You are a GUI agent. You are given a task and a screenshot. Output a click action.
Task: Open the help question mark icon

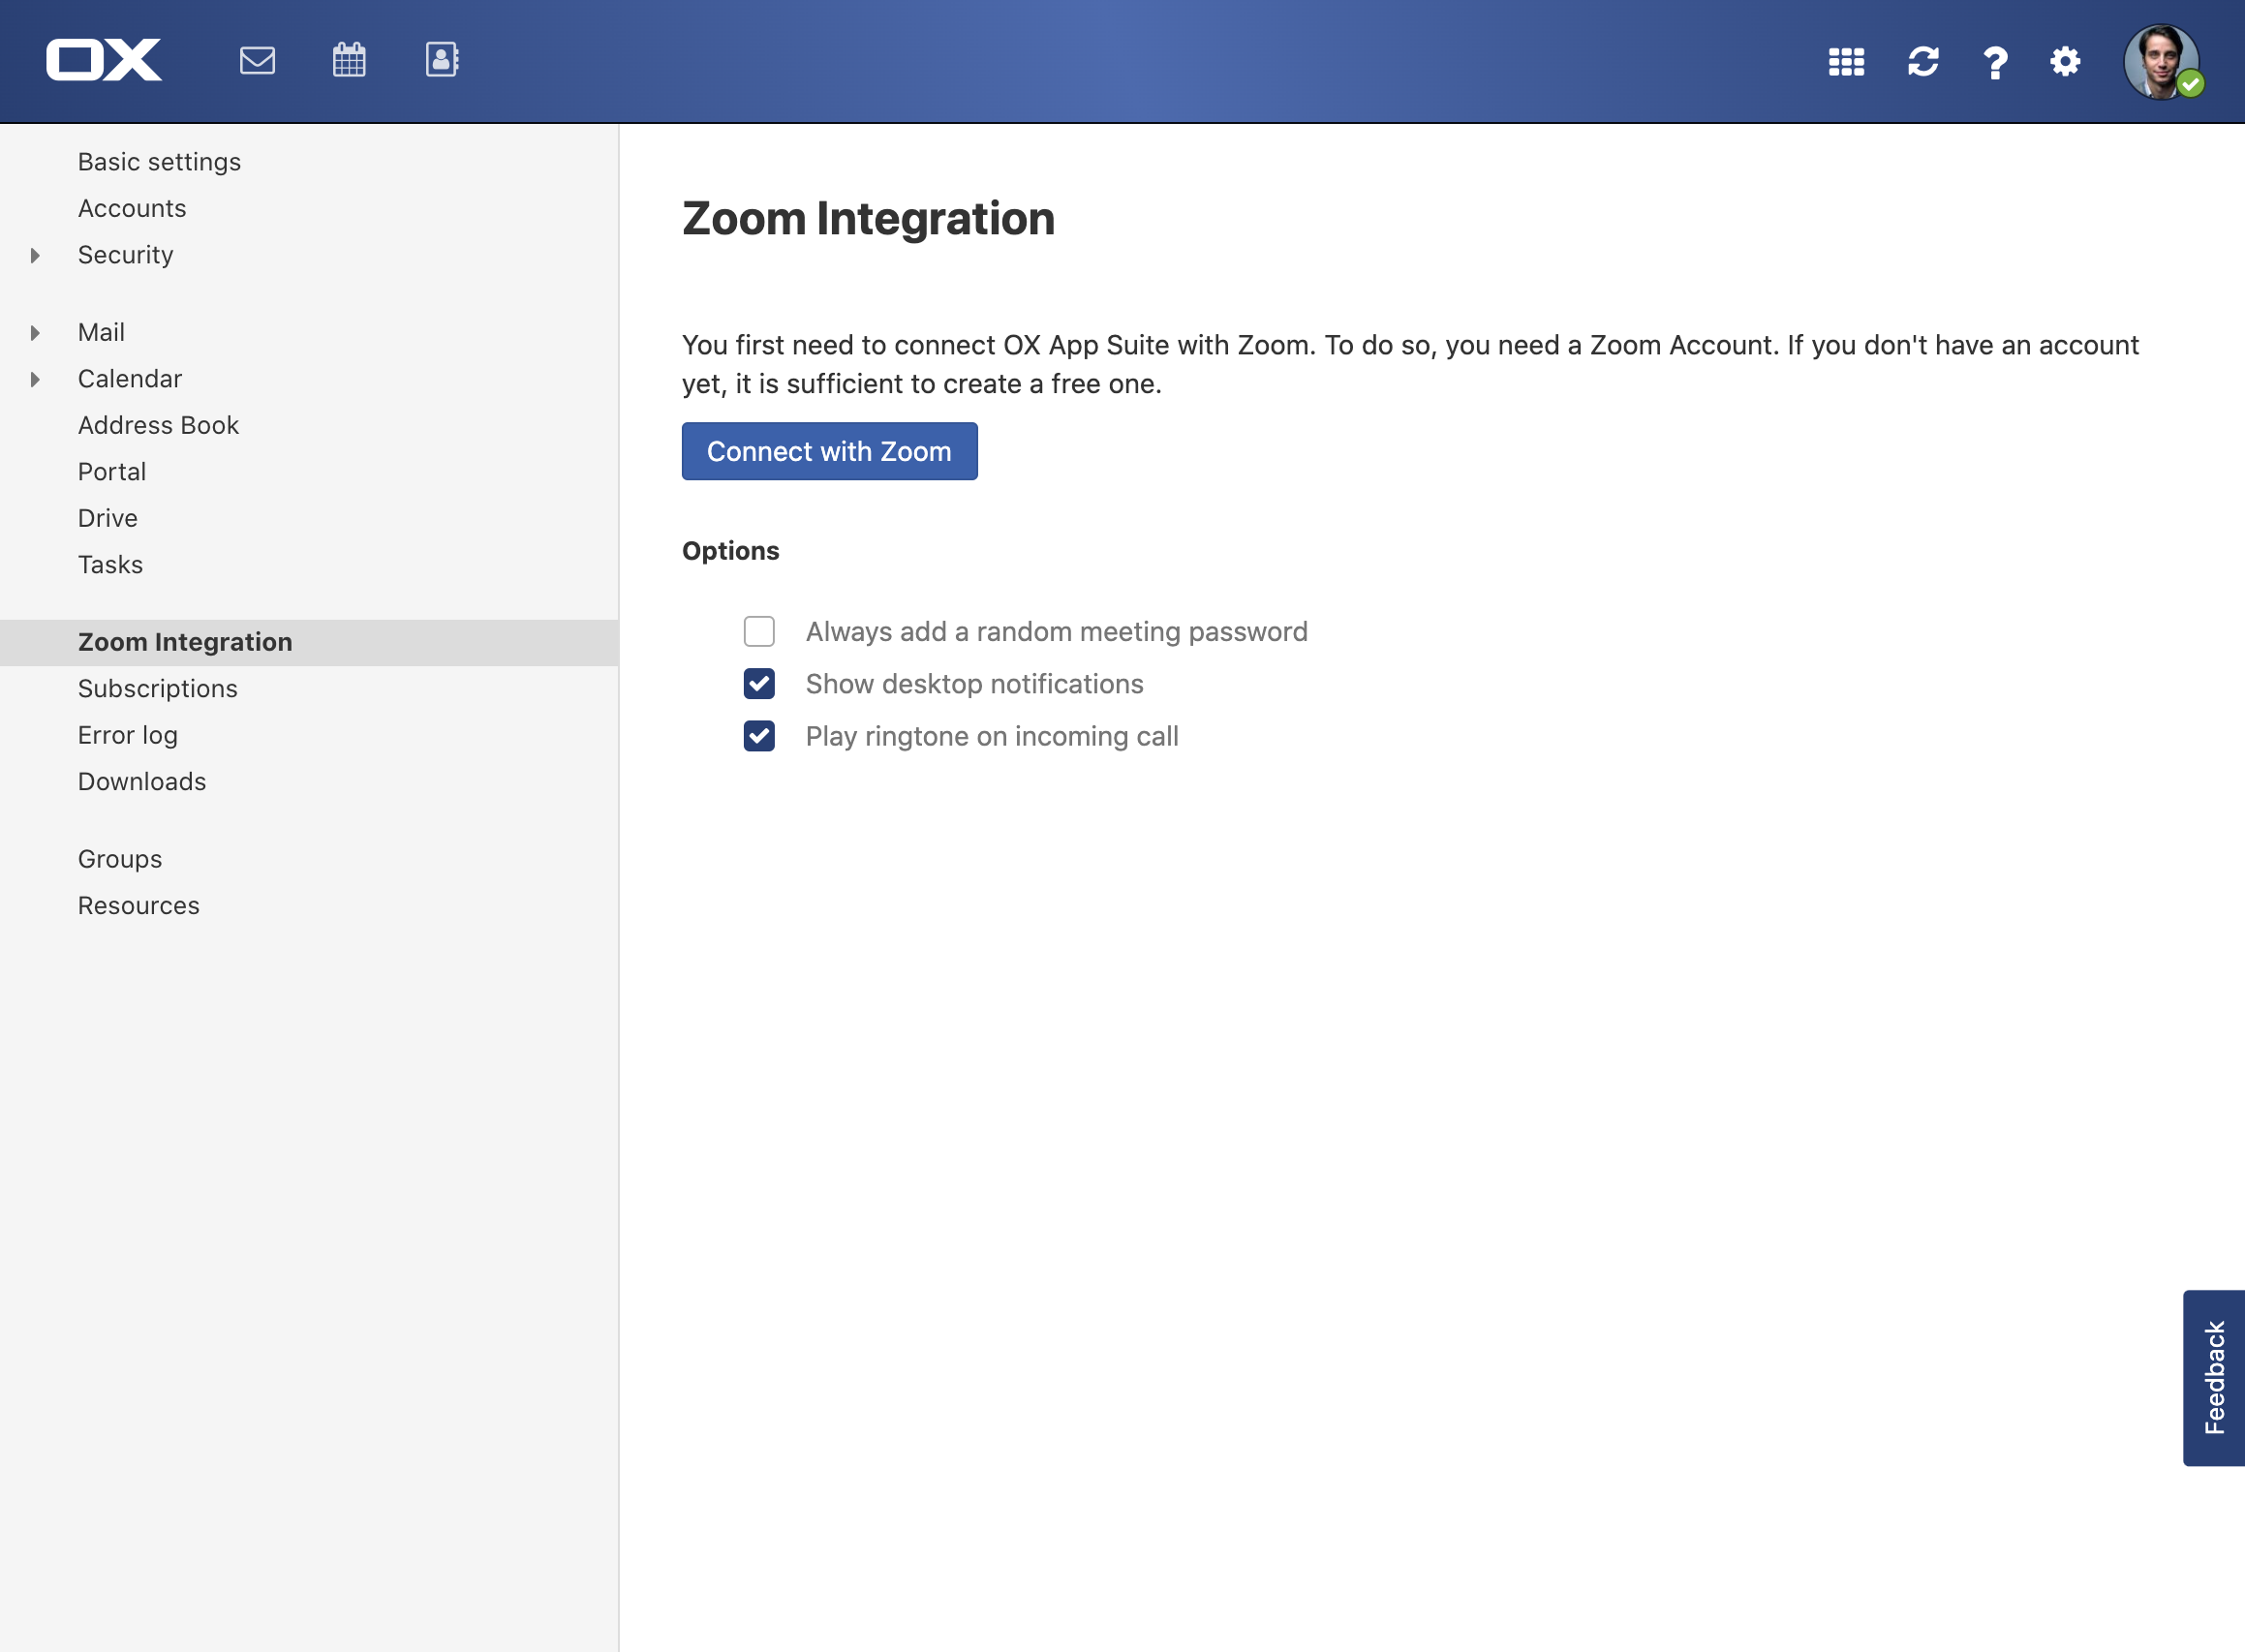pyautogui.click(x=1994, y=63)
